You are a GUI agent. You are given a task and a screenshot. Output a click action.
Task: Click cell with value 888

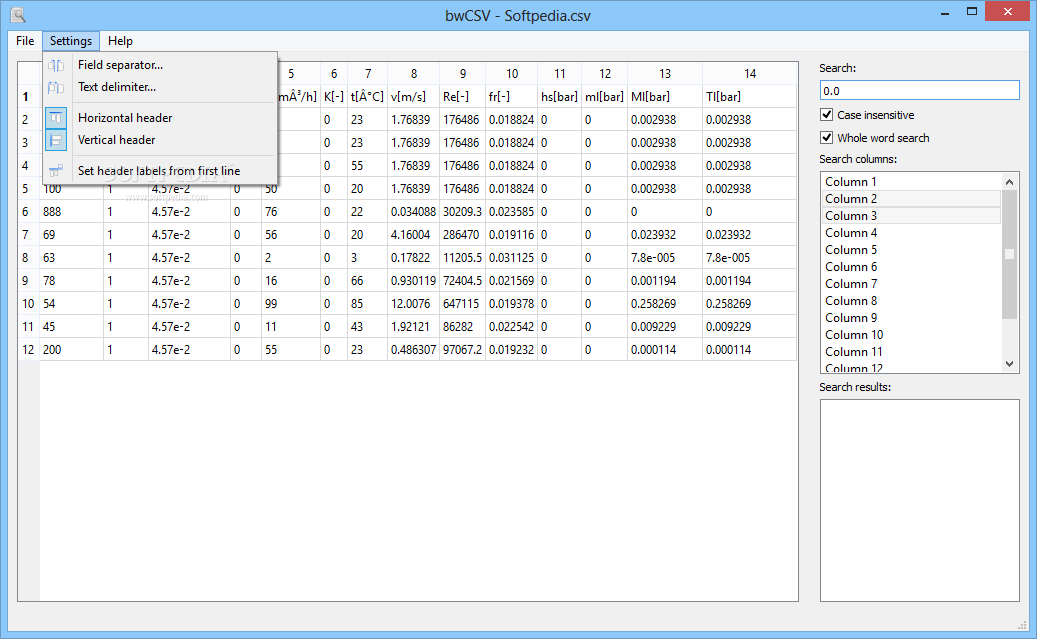tap(71, 212)
